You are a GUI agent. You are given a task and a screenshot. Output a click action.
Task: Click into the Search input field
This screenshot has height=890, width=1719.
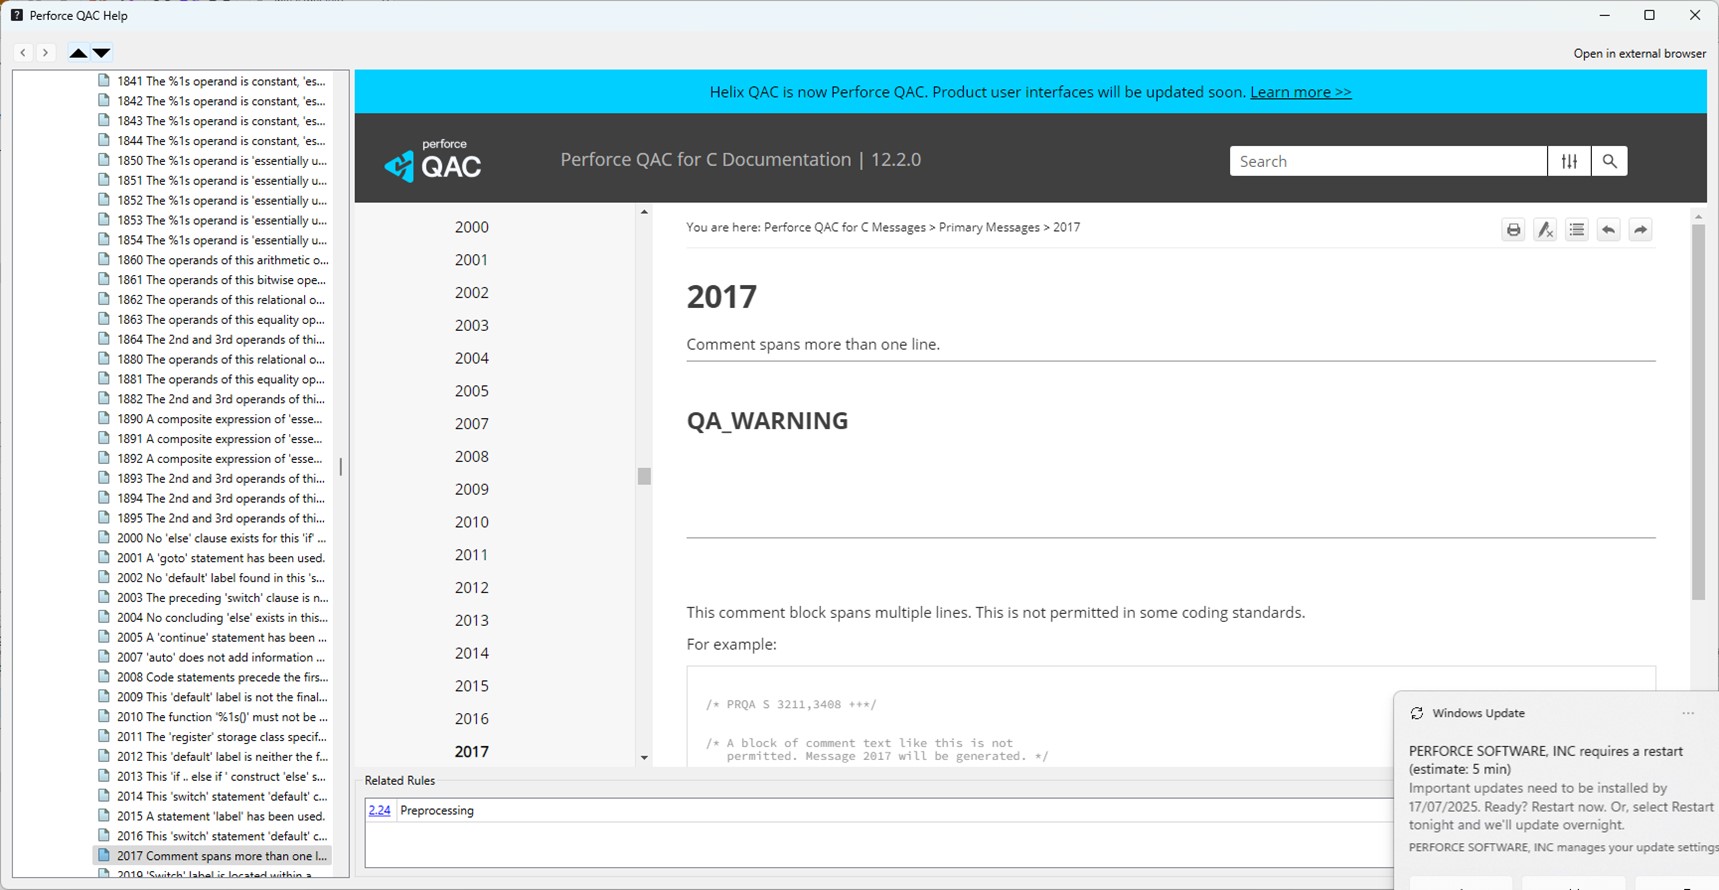tap(1387, 161)
